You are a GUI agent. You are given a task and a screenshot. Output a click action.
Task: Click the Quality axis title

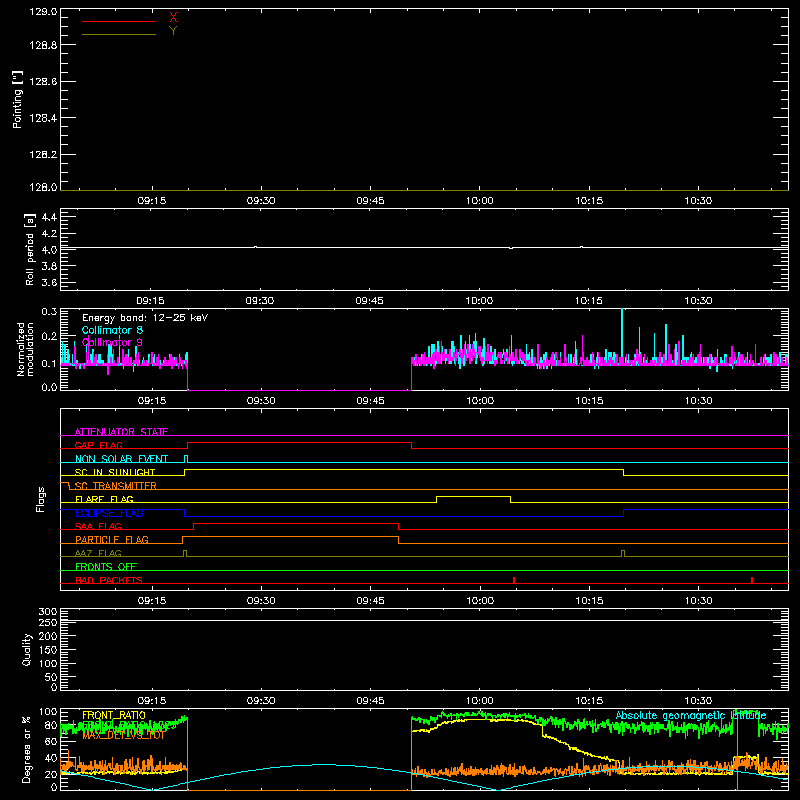27,649
